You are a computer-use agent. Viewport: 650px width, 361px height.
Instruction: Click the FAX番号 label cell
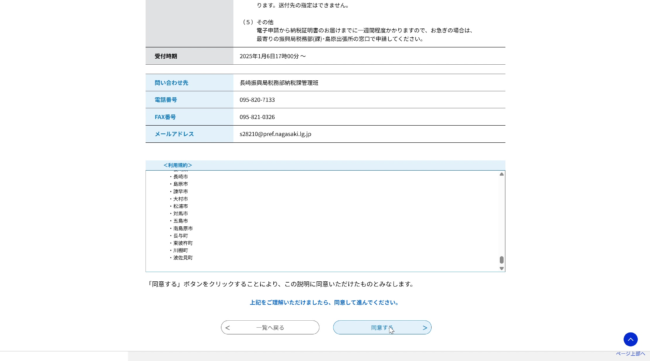[x=189, y=117]
